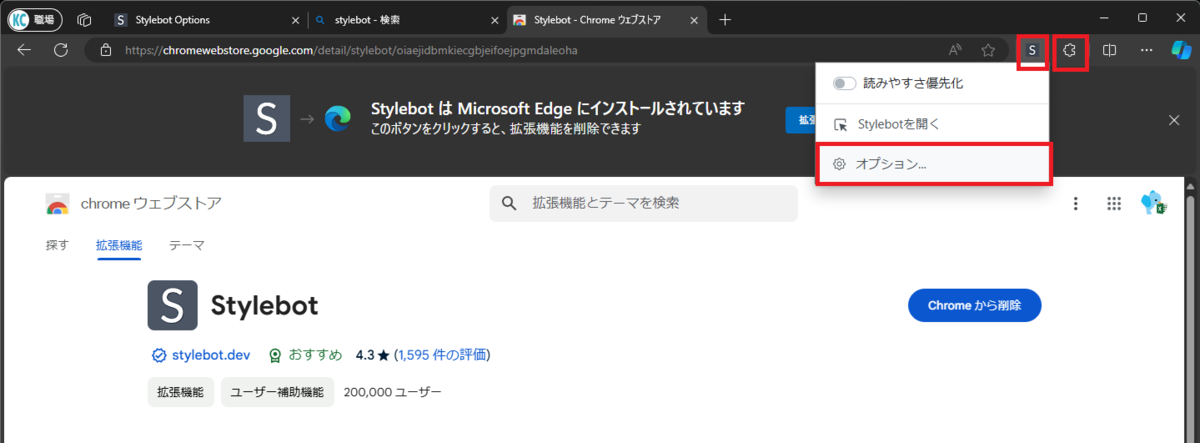Image resolution: width=1200 pixels, height=443 pixels.
Task: Toggle 読みやすさ優先化 switch
Action: pyautogui.click(x=845, y=84)
